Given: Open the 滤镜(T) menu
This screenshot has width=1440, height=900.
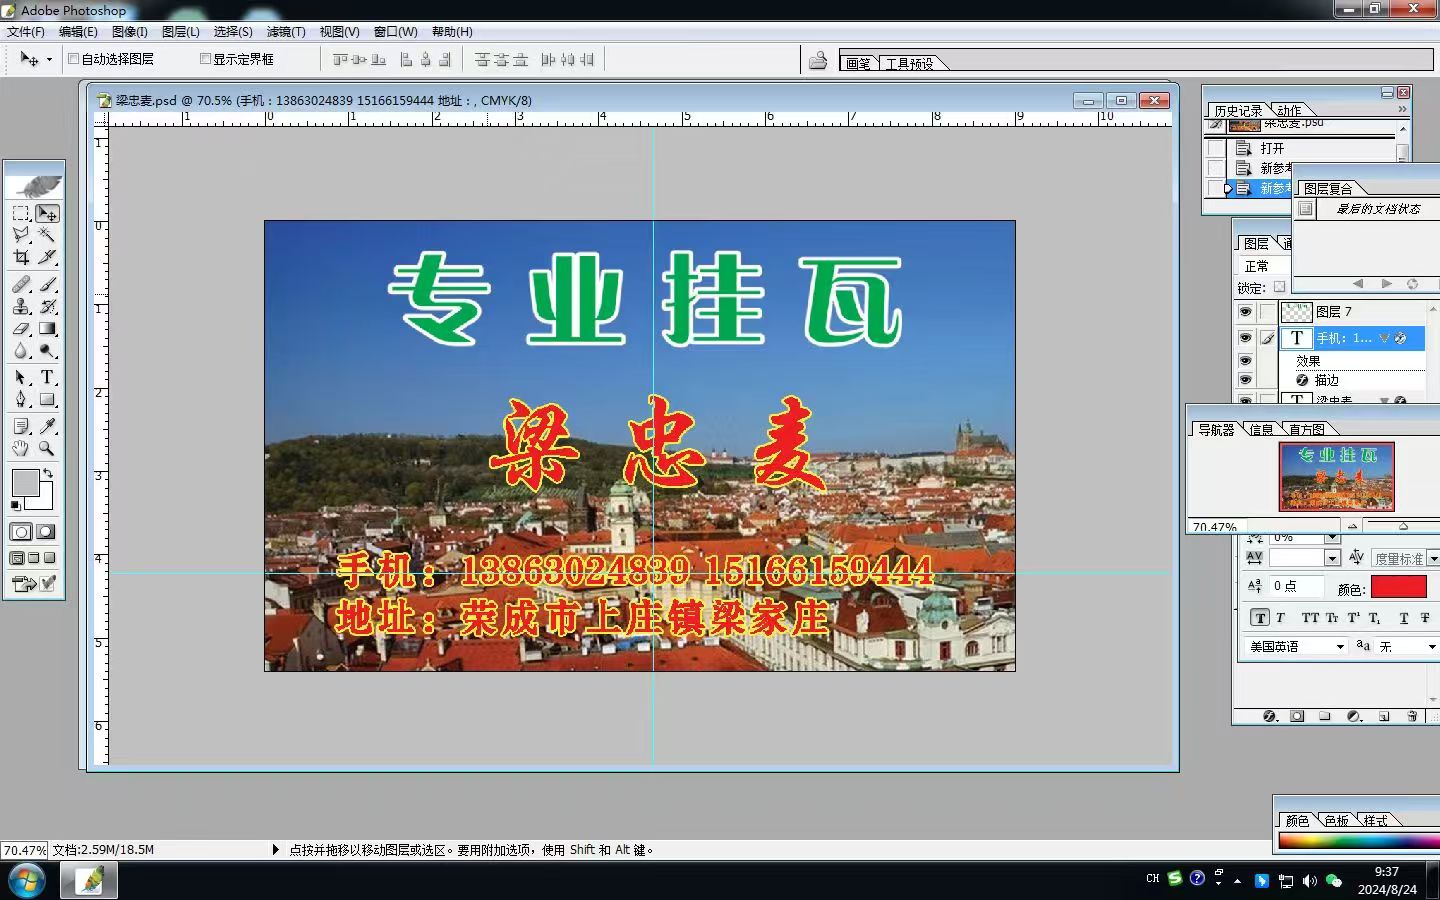Looking at the screenshot, I should [286, 32].
